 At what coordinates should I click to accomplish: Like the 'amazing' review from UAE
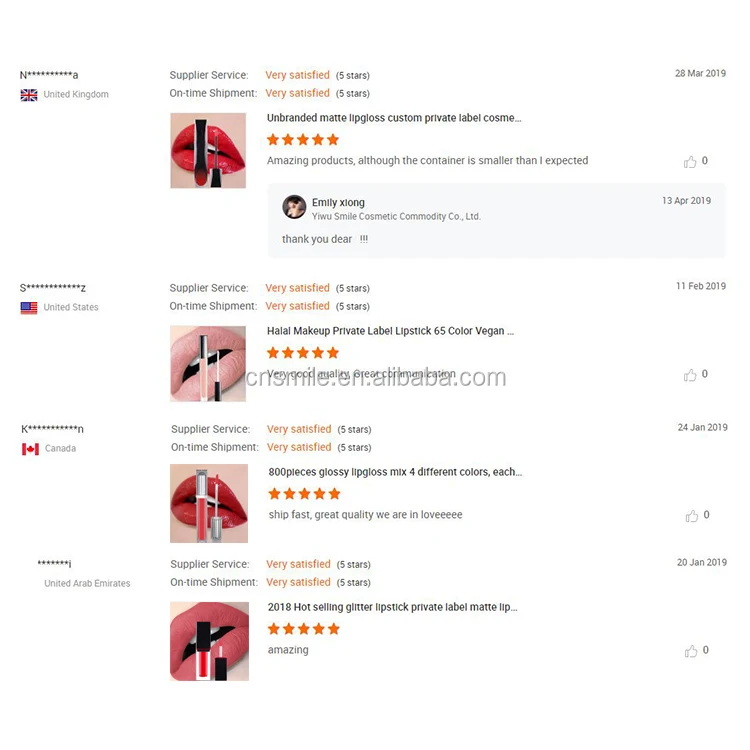(691, 651)
